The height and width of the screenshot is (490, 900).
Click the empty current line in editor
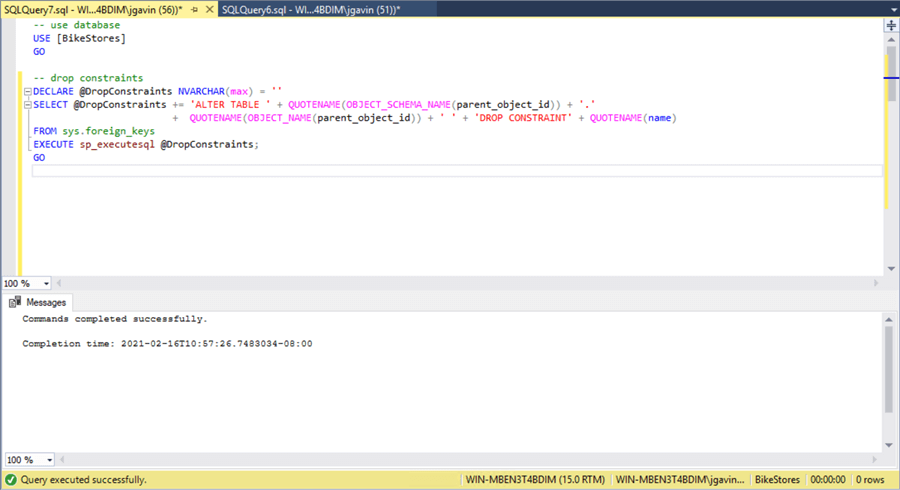[x=457, y=171]
